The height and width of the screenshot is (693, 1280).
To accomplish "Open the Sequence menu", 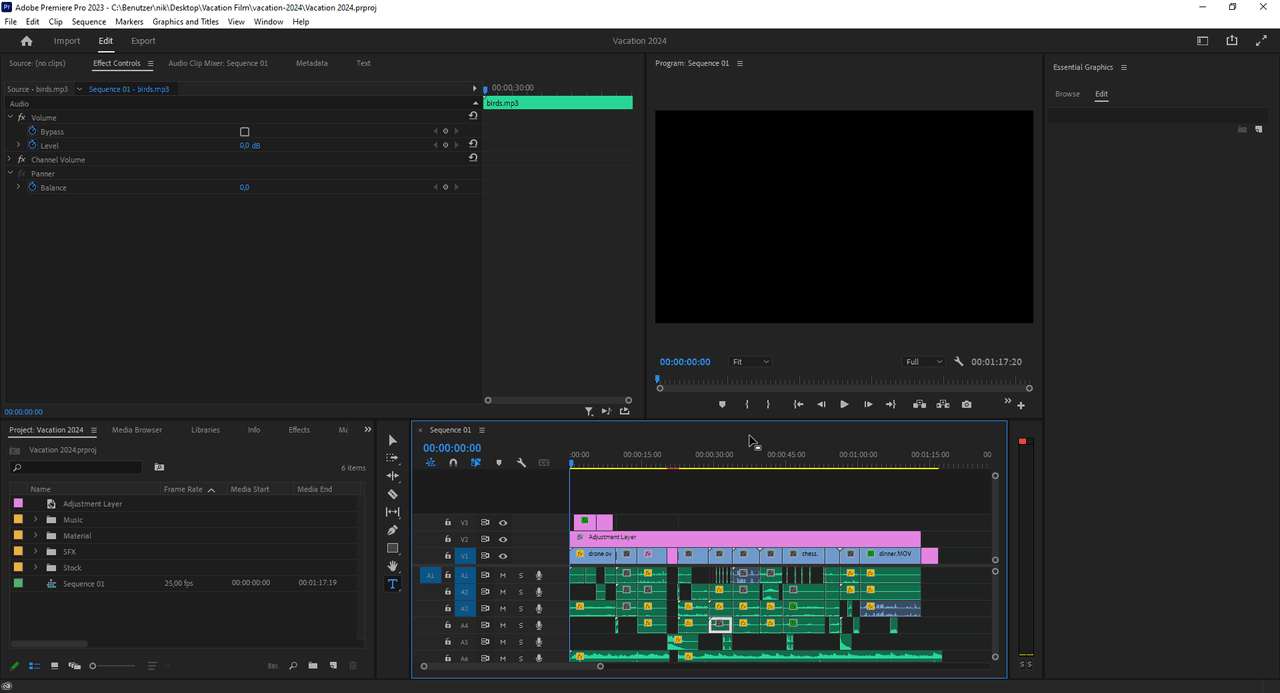I will pyautogui.click(x=89, y=21).
